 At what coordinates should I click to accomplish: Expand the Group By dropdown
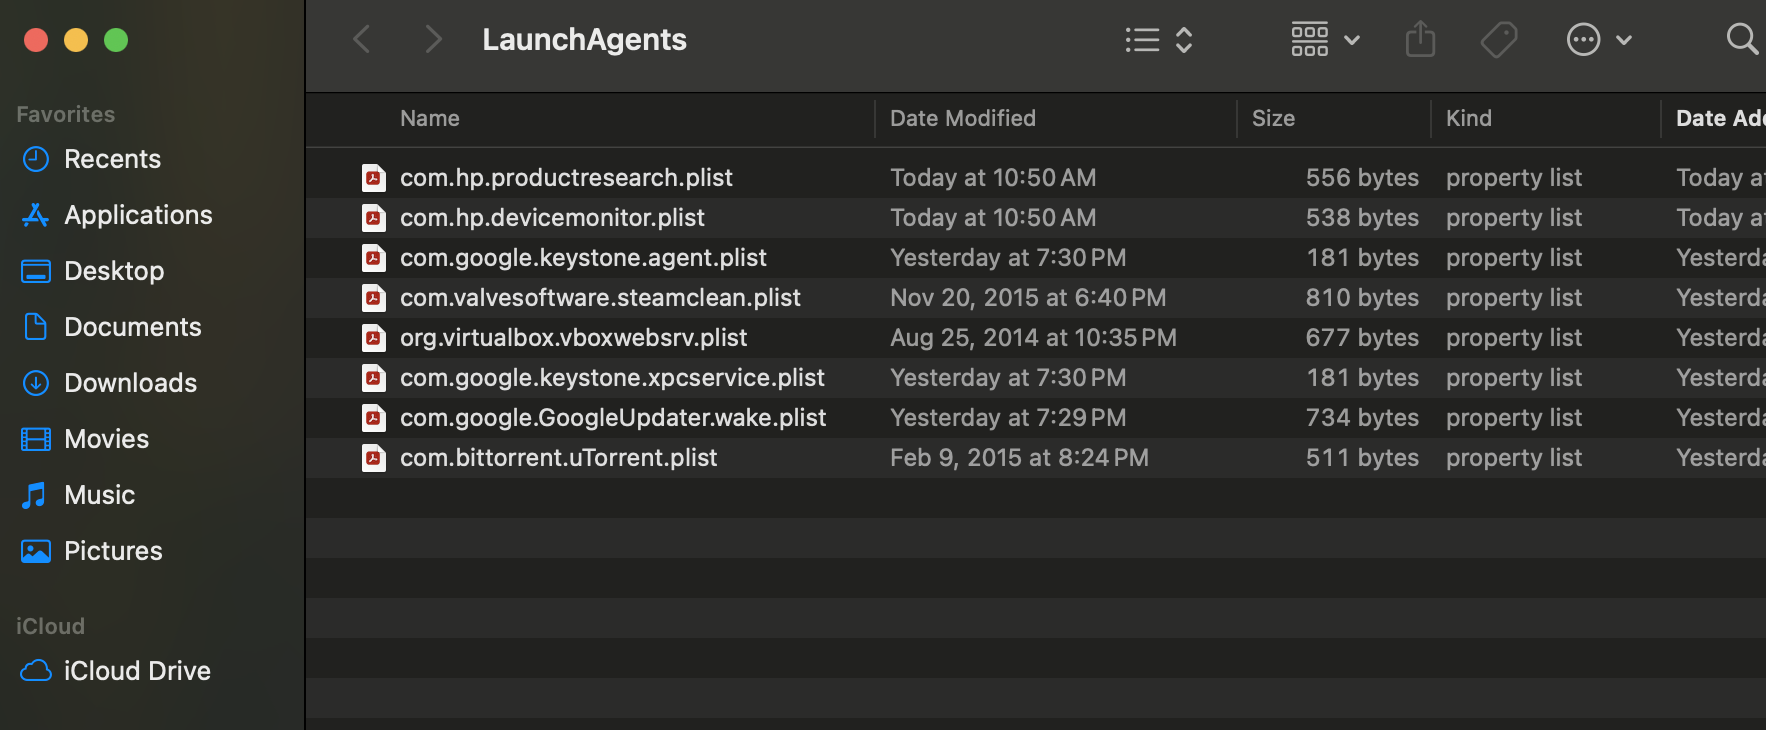tap(1324, 40)
